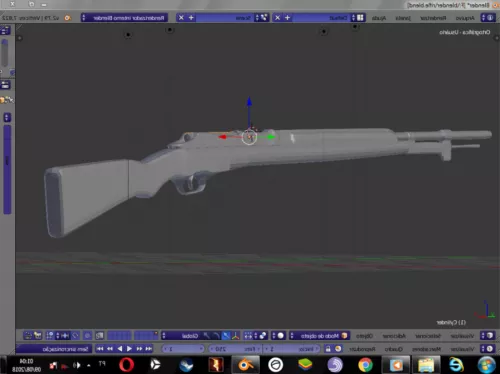The height and width of the screenshot is (374, 500).
Task: Open the Timeline Visualizar menu
Action: click(462, 349)
